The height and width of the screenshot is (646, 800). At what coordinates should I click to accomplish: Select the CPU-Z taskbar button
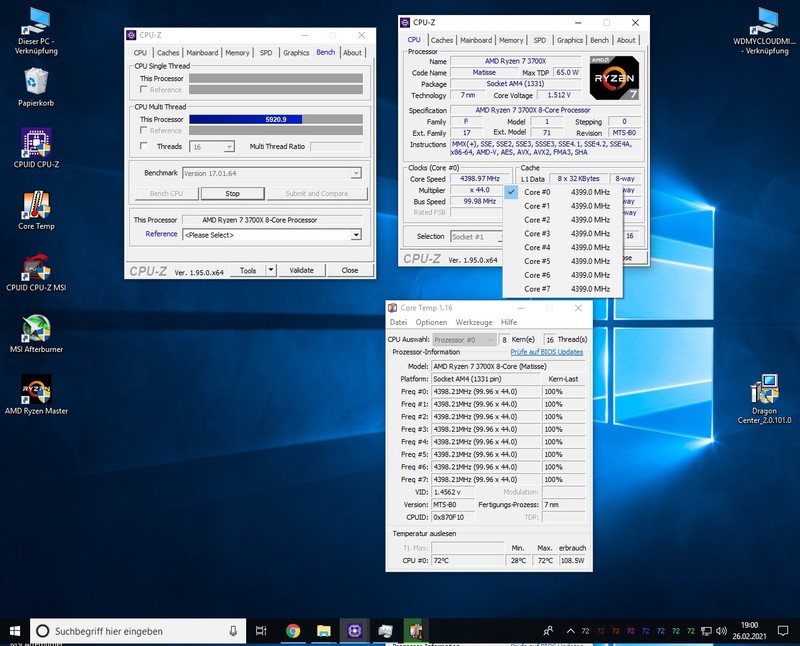(355, 631)
